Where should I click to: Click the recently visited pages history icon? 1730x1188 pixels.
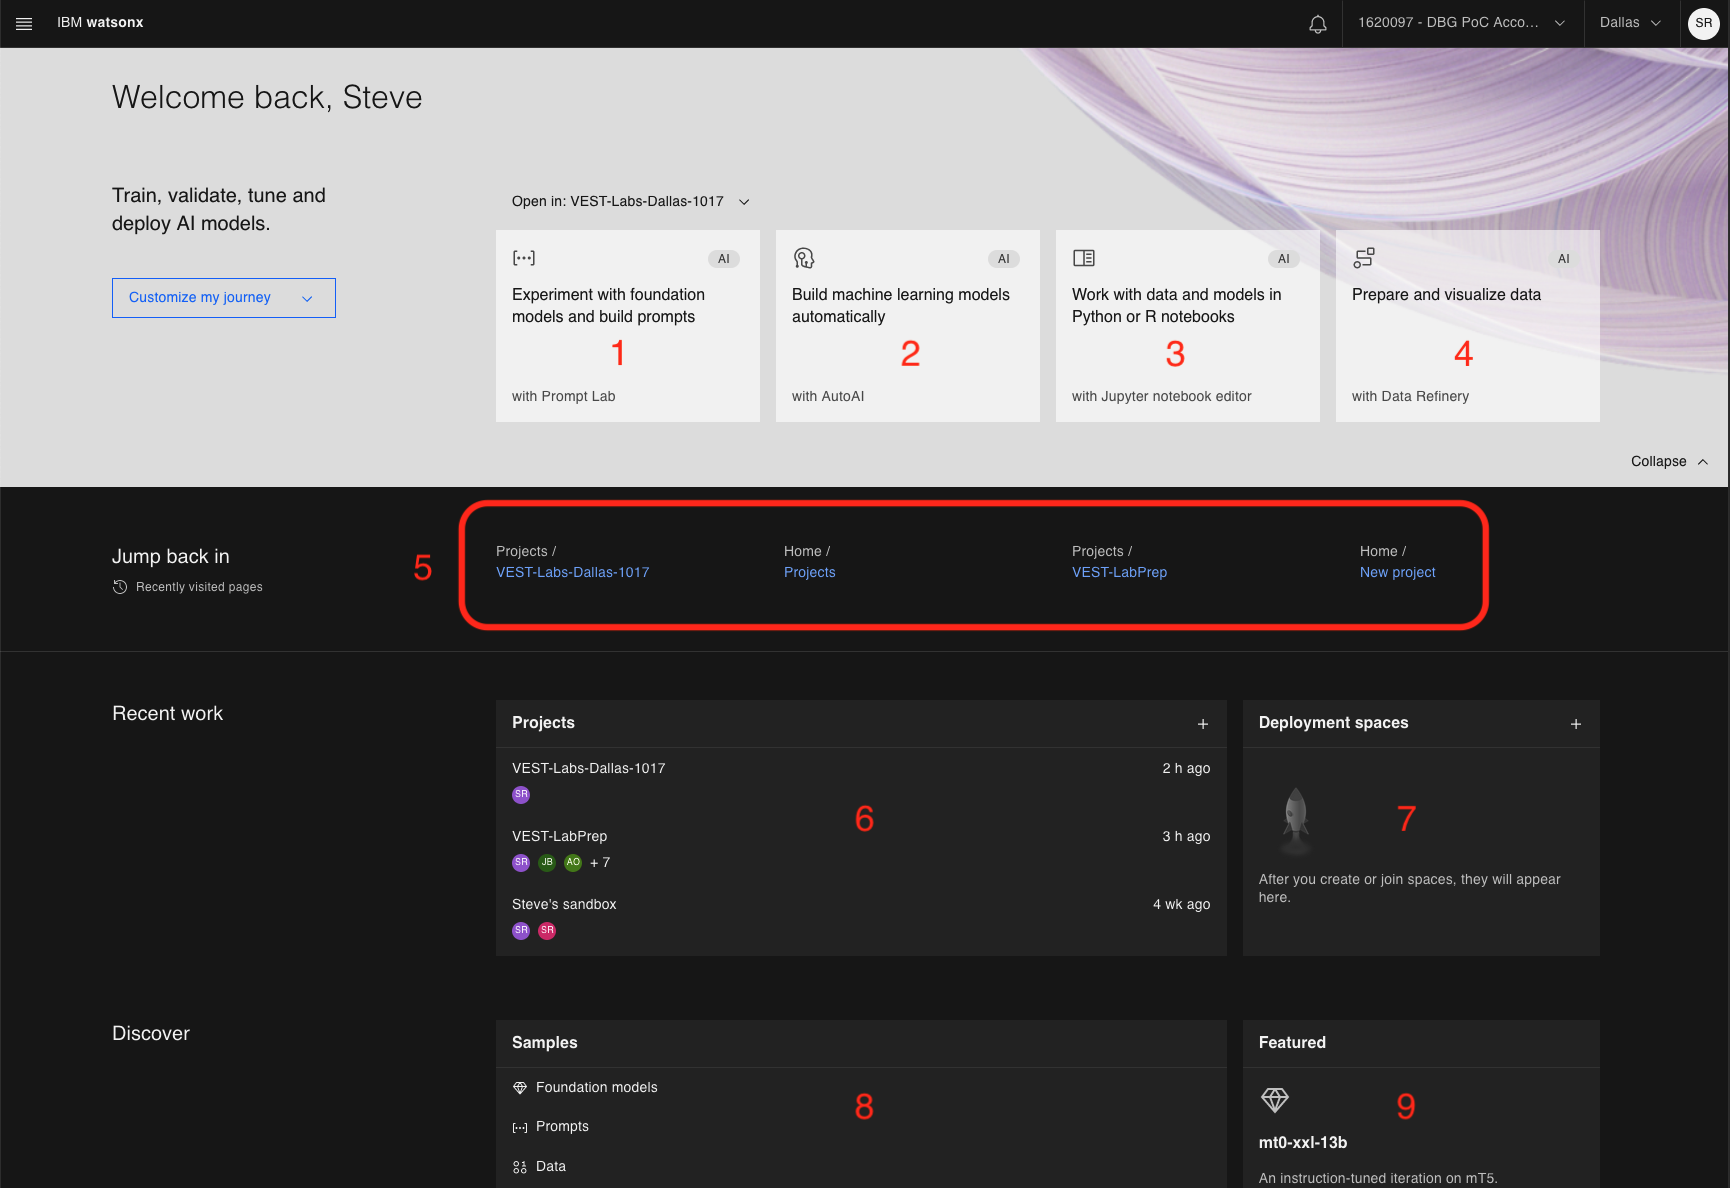point(120,587)
